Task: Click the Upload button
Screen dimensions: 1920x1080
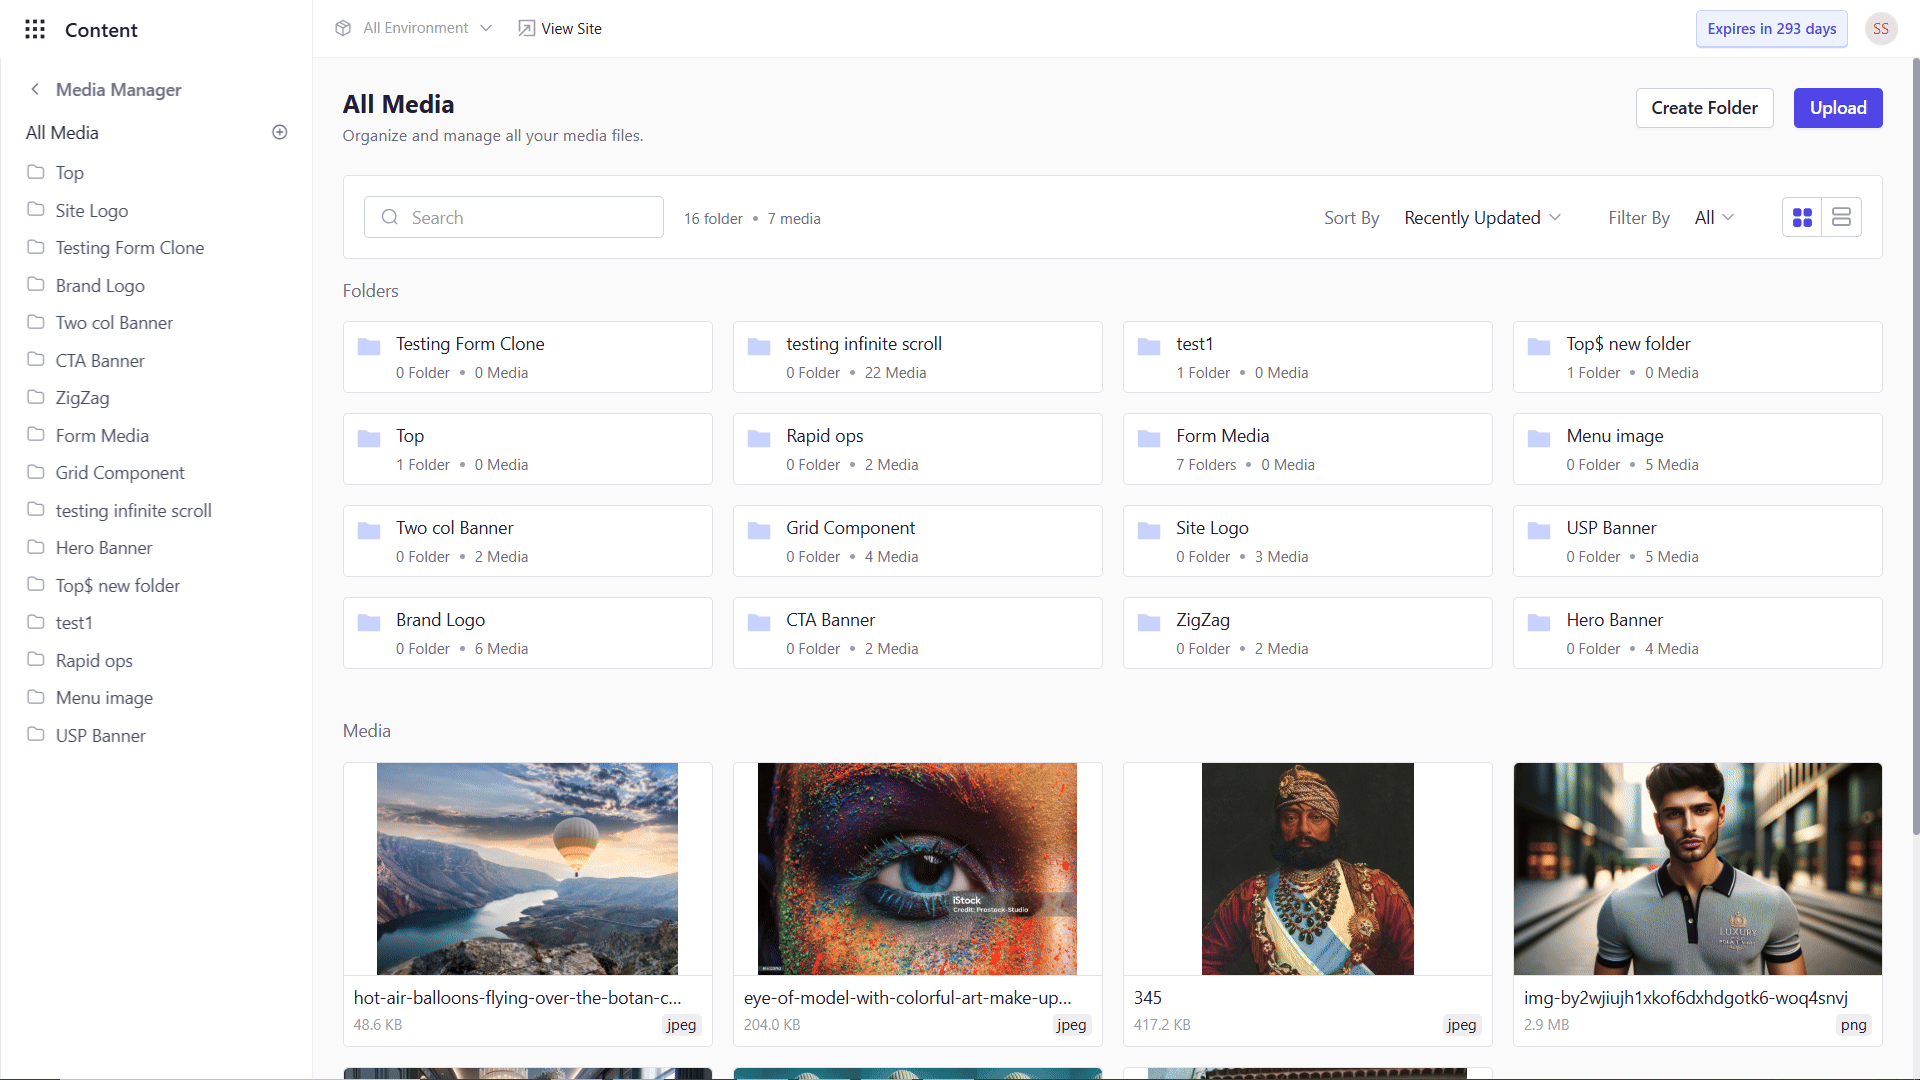Action: tap(1837, 108)
